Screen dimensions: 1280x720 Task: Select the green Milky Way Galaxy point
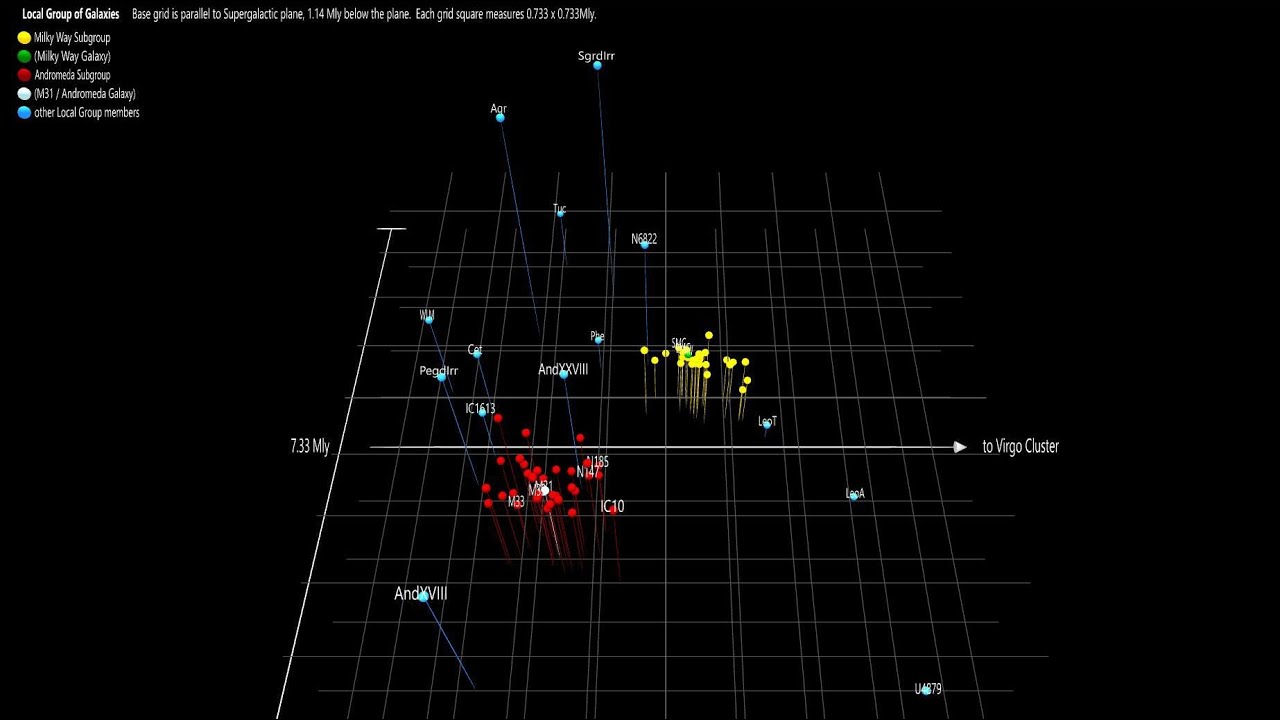point(688,353)
